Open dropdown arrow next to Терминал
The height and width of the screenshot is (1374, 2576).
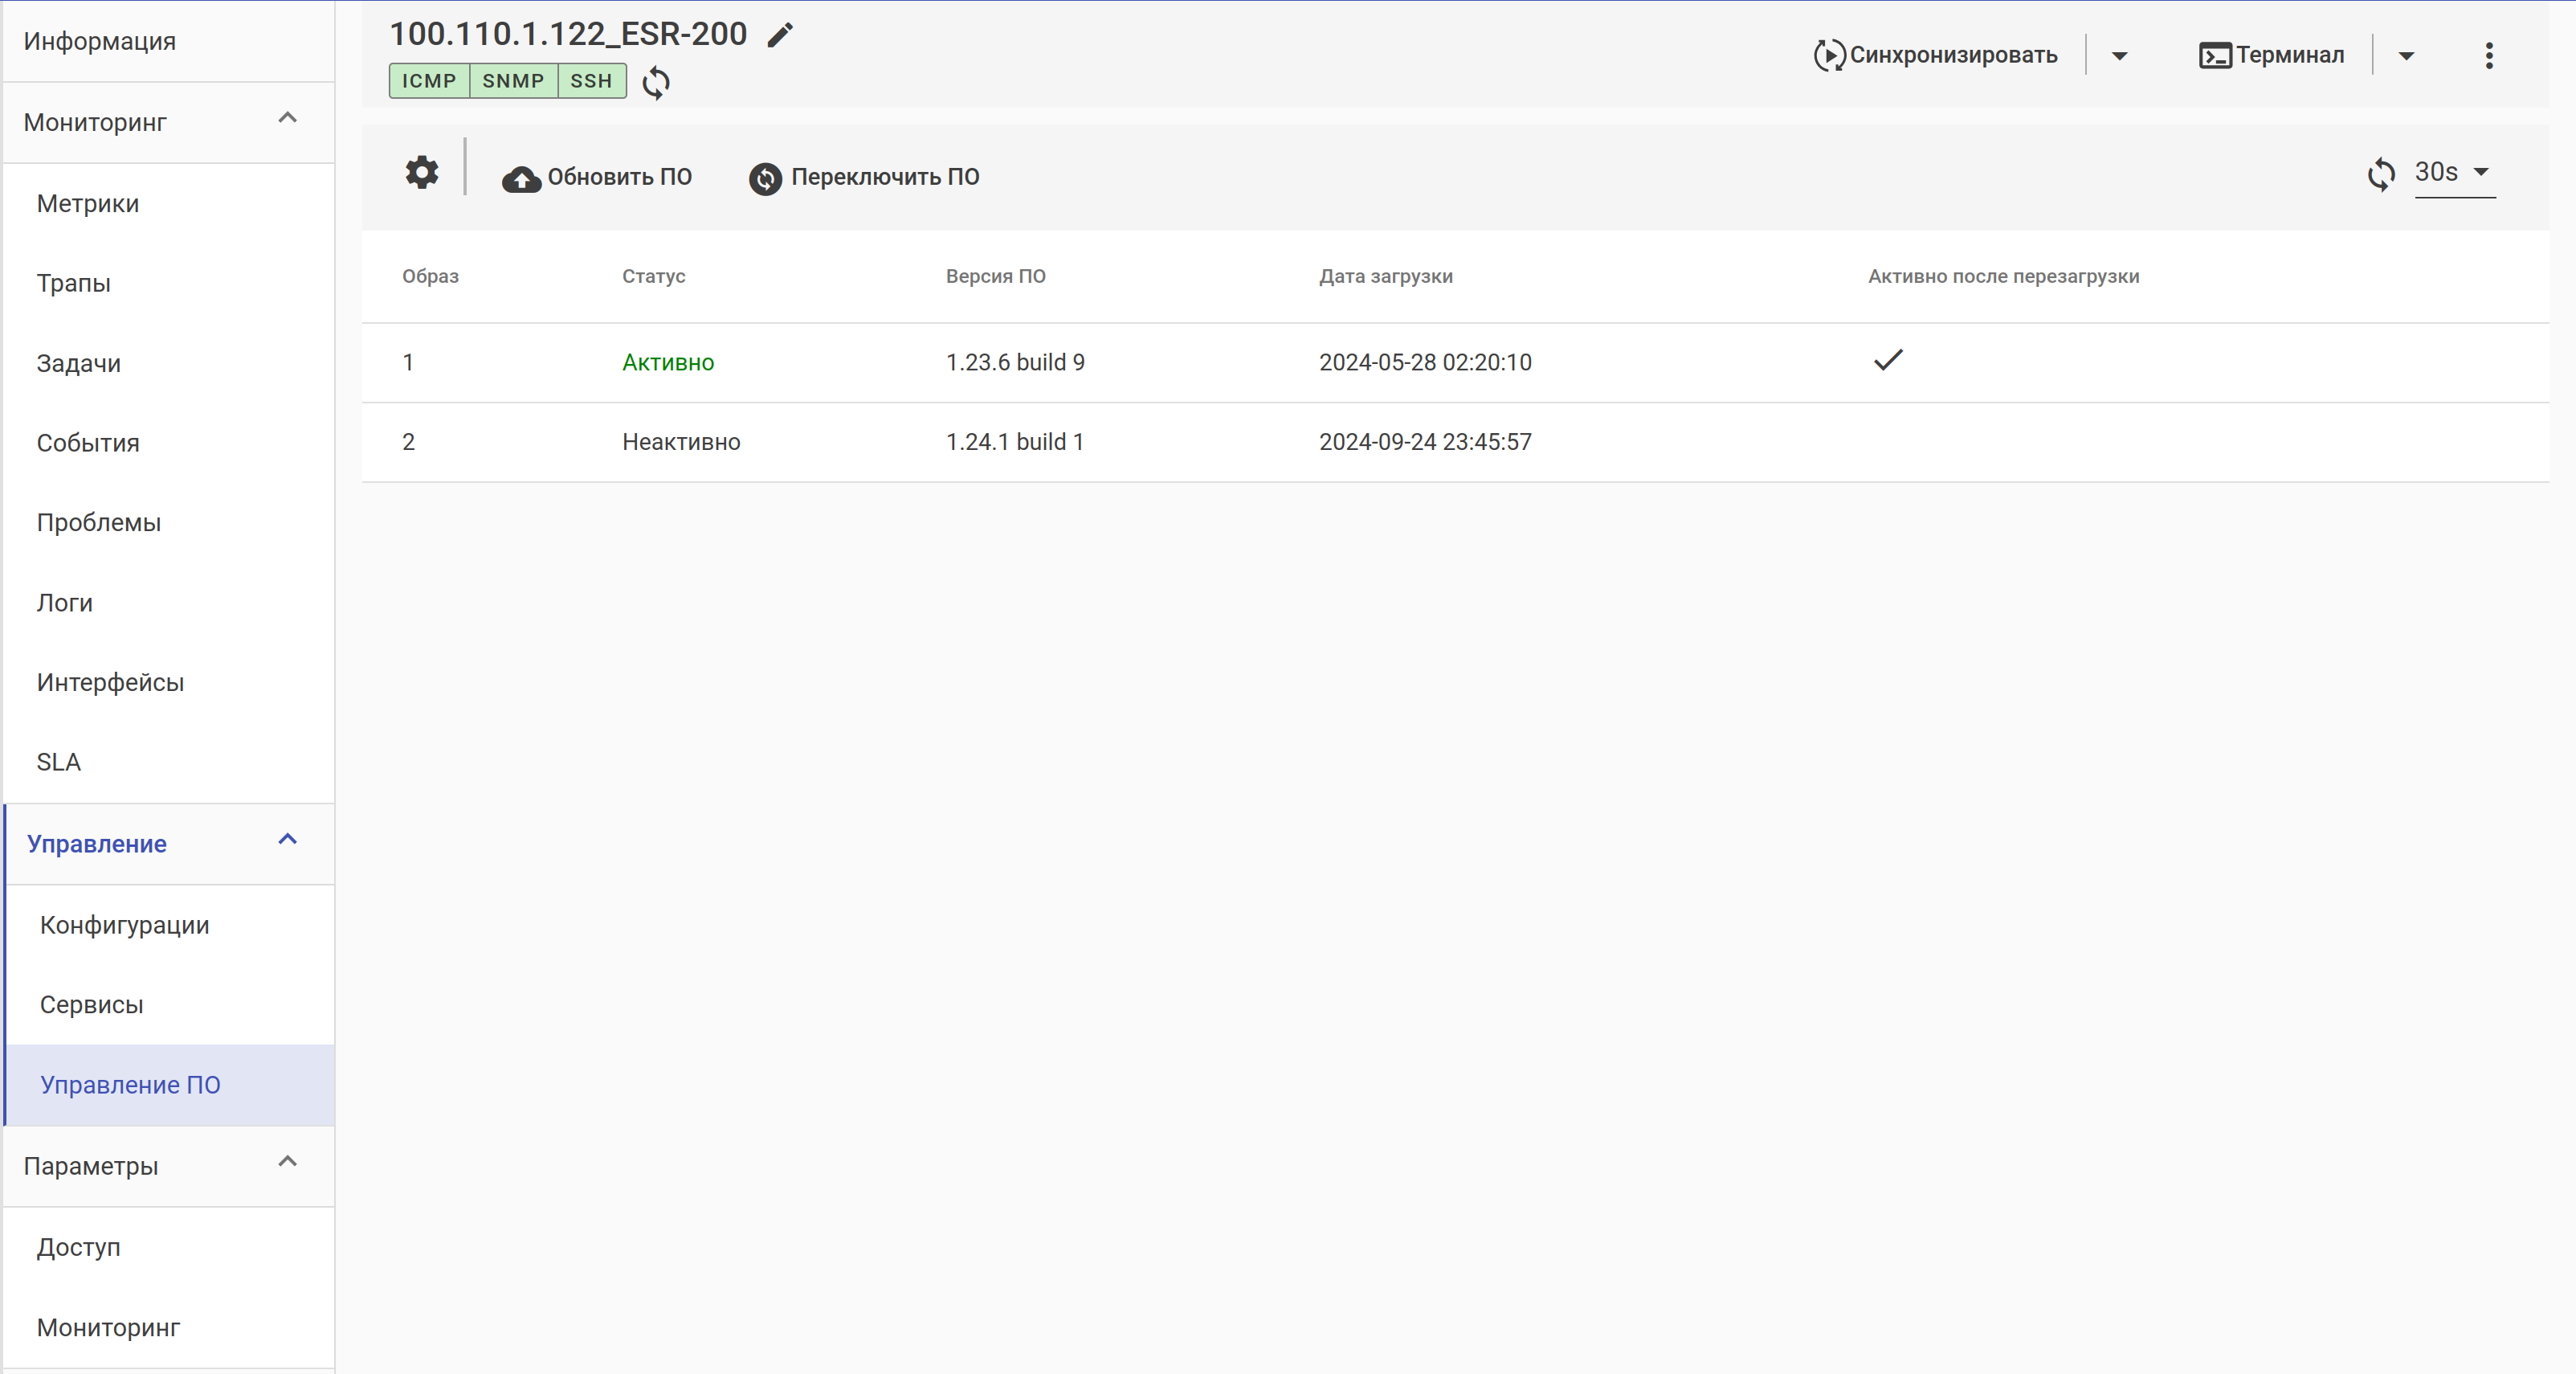(x=2406, y=55)
